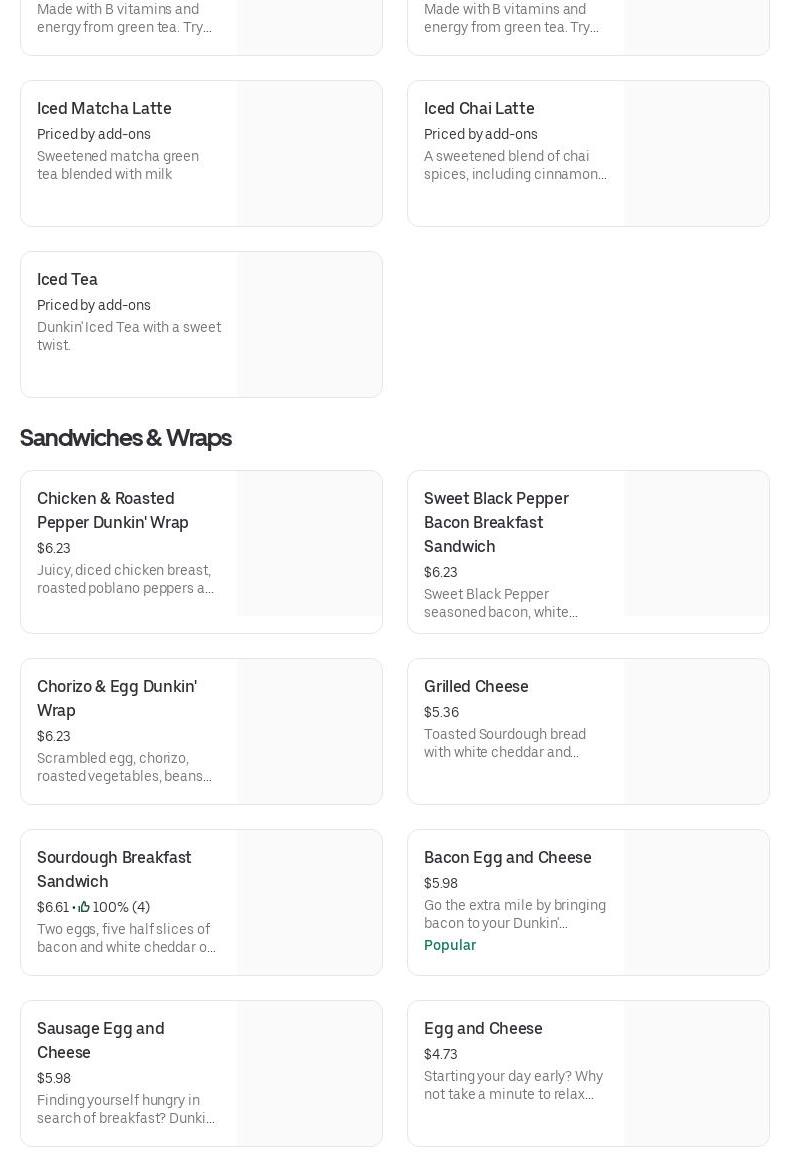This screenshot has width=804, height=1156.
Task: Click the Chorizo & Egg Wrap photo thumbnail
Action: pyautogui.click(x=309, y=731)
